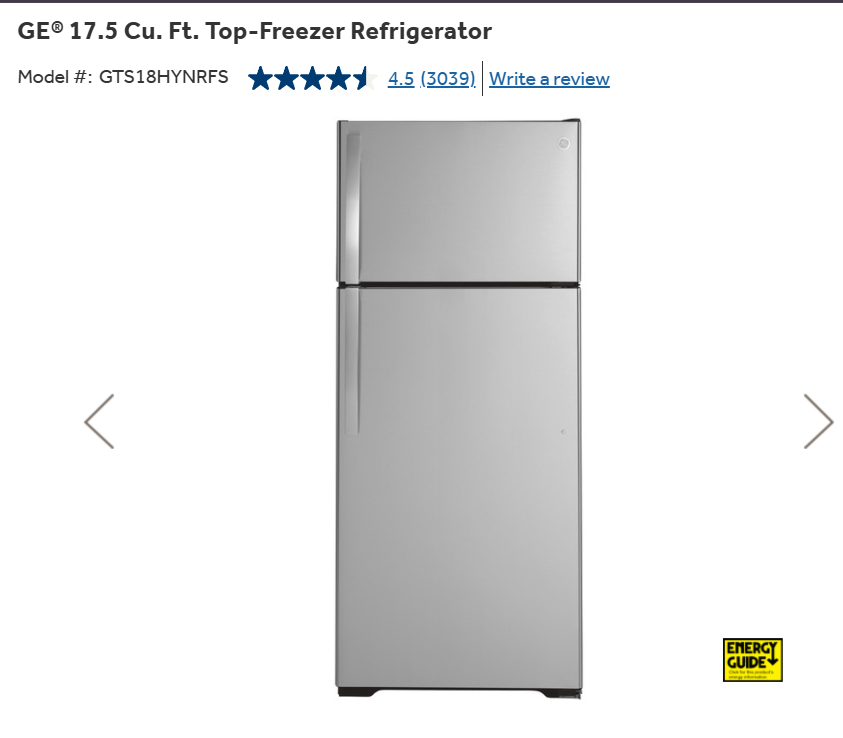Open the 4.5 average rating link

coord(401,78)
